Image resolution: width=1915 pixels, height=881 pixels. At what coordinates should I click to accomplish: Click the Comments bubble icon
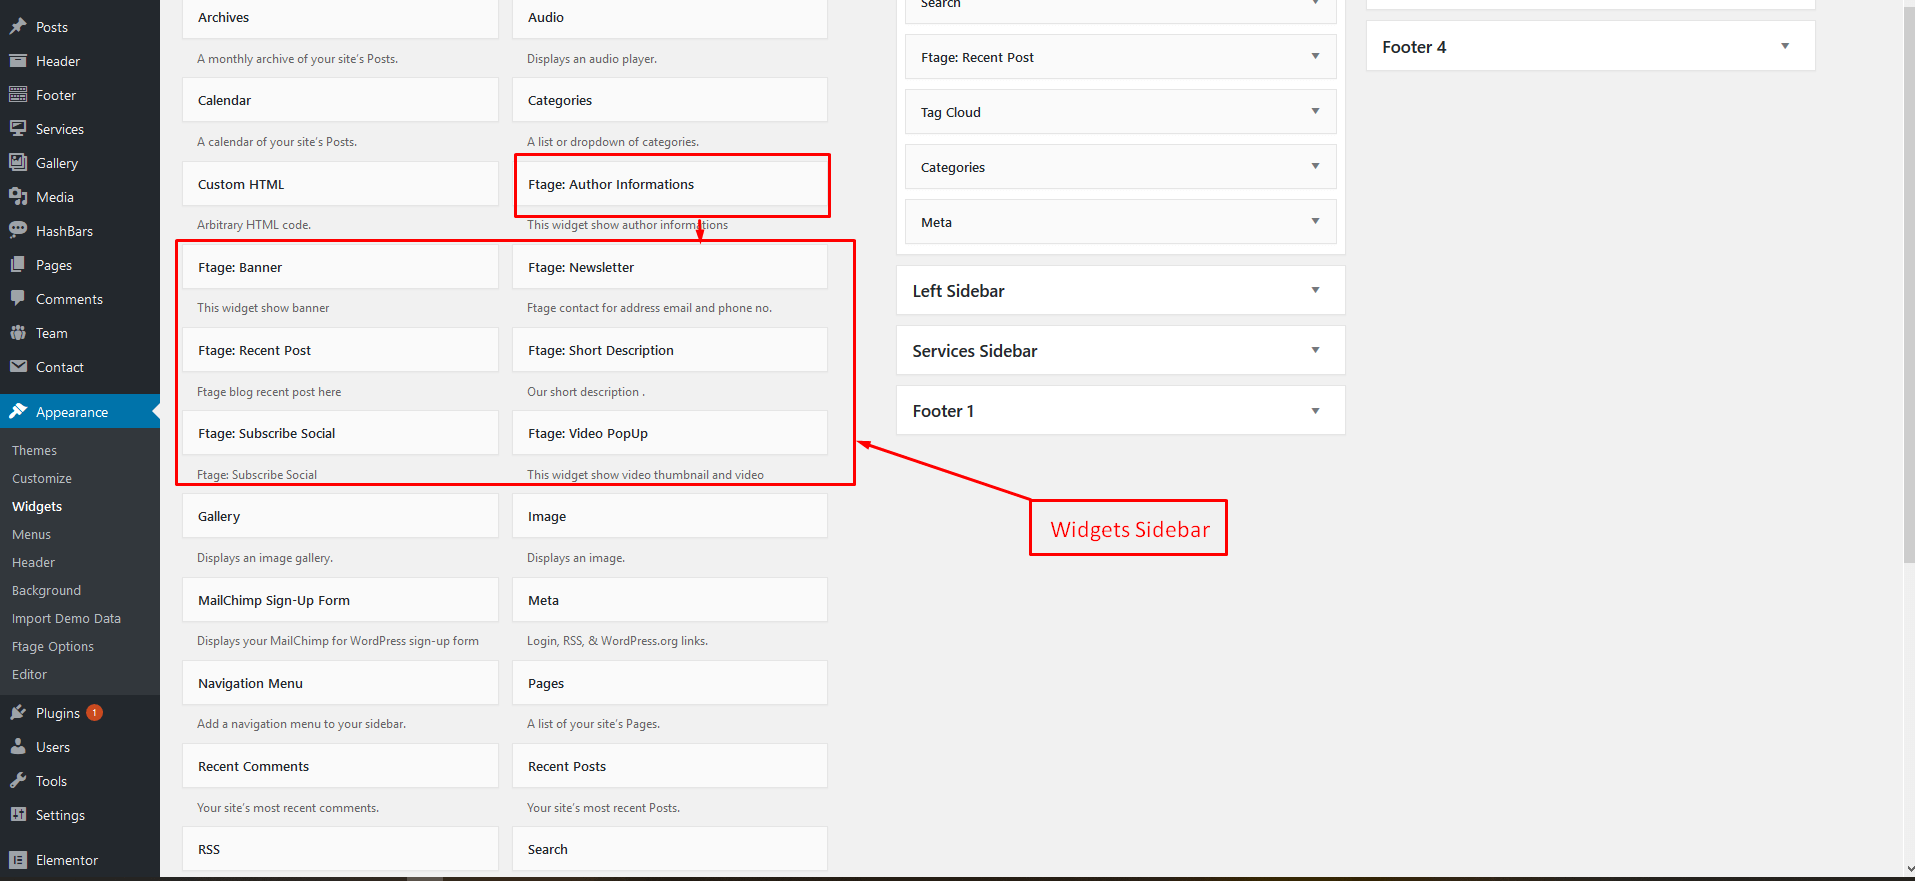tap(18, 298)
